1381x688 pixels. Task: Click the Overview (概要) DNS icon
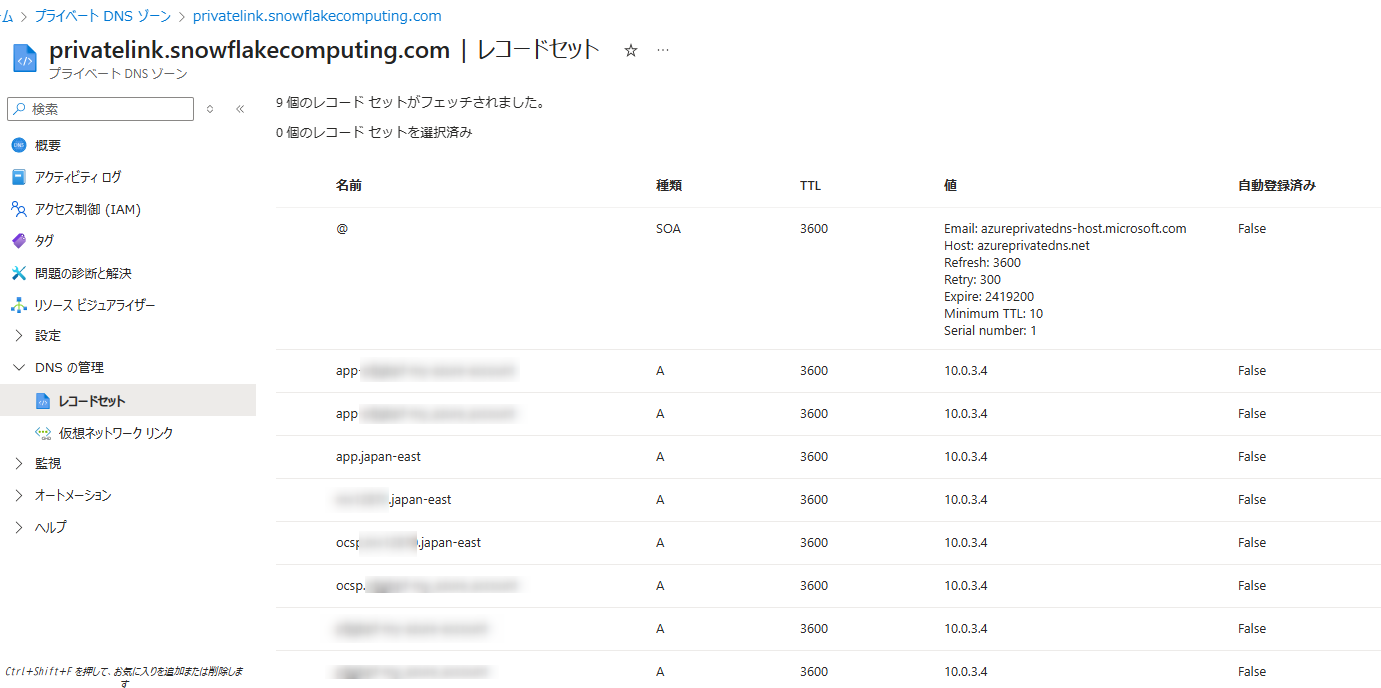tap(19, 145)
